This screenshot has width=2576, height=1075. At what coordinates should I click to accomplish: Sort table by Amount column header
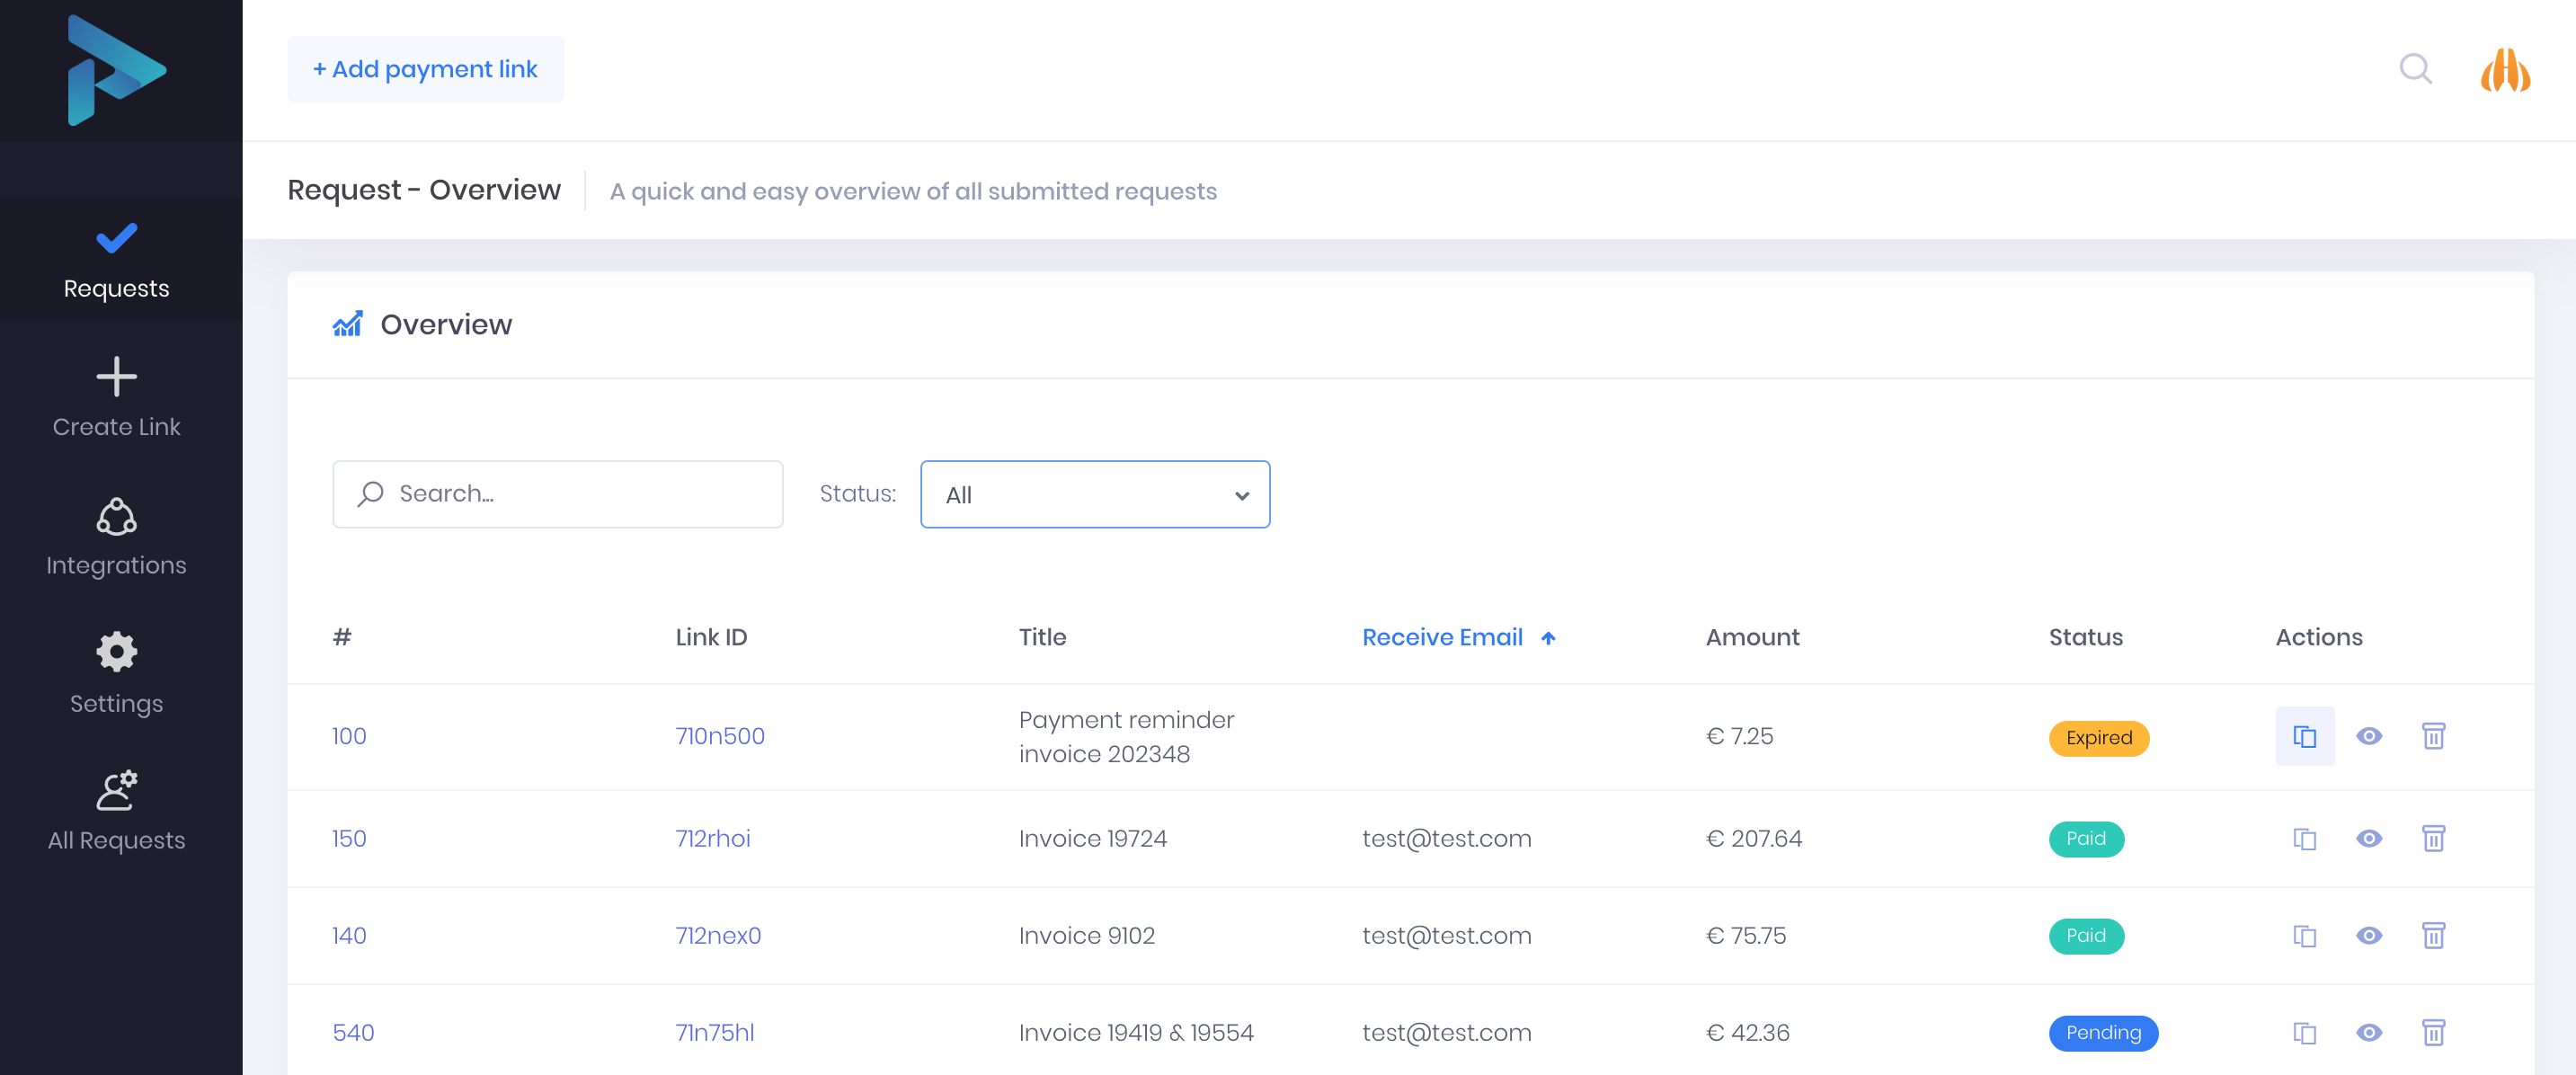[1752, 637]
